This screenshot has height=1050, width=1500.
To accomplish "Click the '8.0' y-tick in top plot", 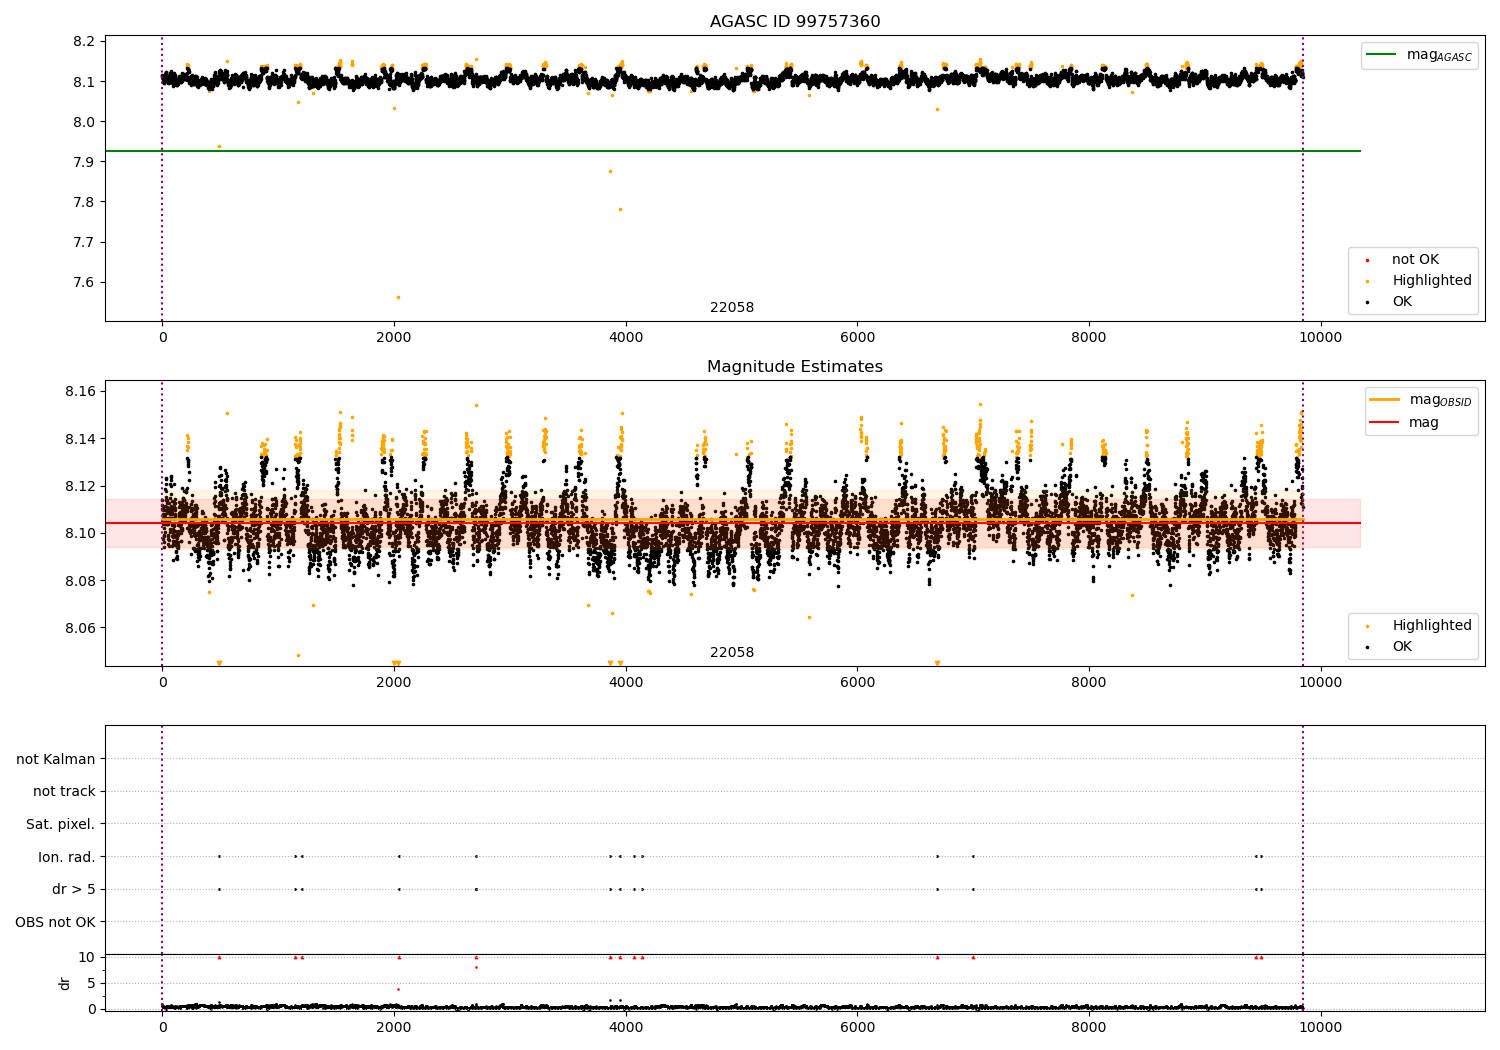I will [x=85, y=122].
